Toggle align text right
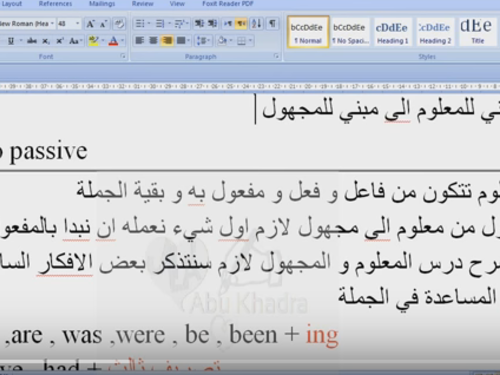500x375 pixels. (167, 41)
